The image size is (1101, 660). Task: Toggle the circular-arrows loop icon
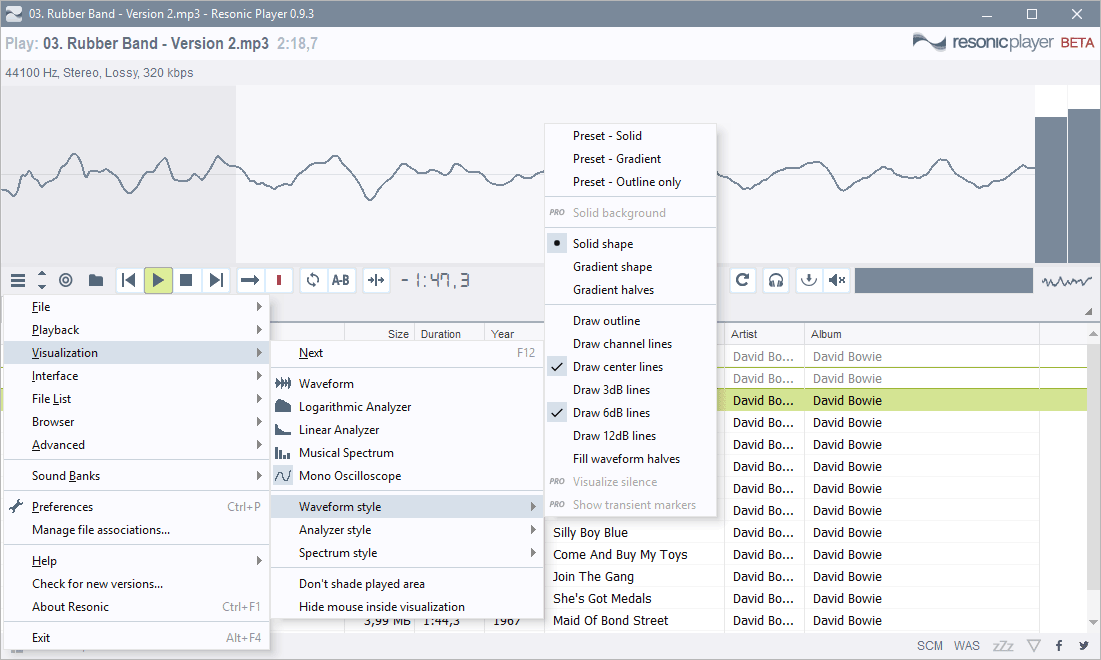click(312, 280)
